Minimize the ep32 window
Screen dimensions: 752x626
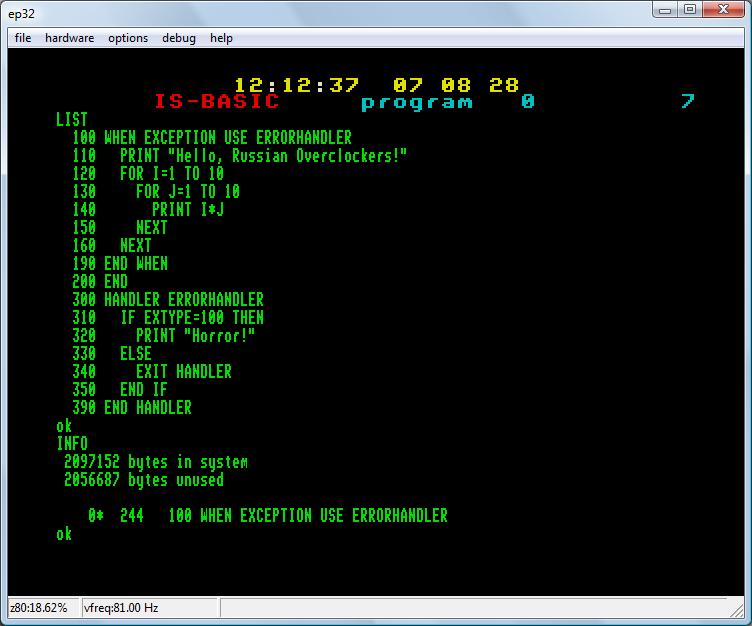point(665,10)
